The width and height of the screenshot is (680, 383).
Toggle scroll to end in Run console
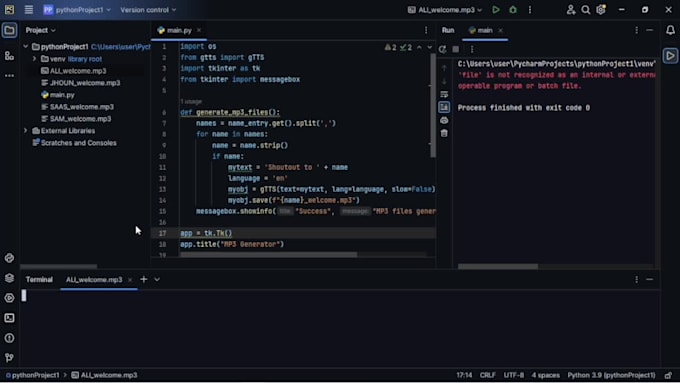pyautogui.click(x=444, y=107)
